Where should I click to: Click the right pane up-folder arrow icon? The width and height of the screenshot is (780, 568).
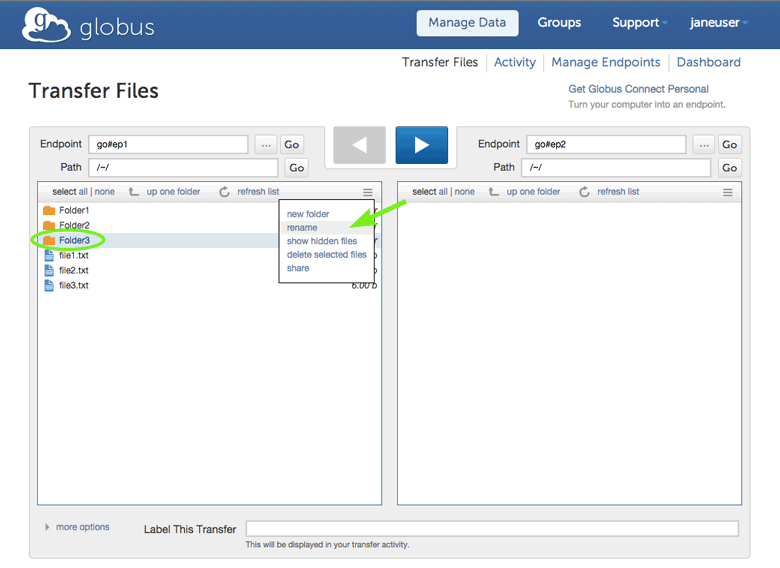(x=493, y=191)
